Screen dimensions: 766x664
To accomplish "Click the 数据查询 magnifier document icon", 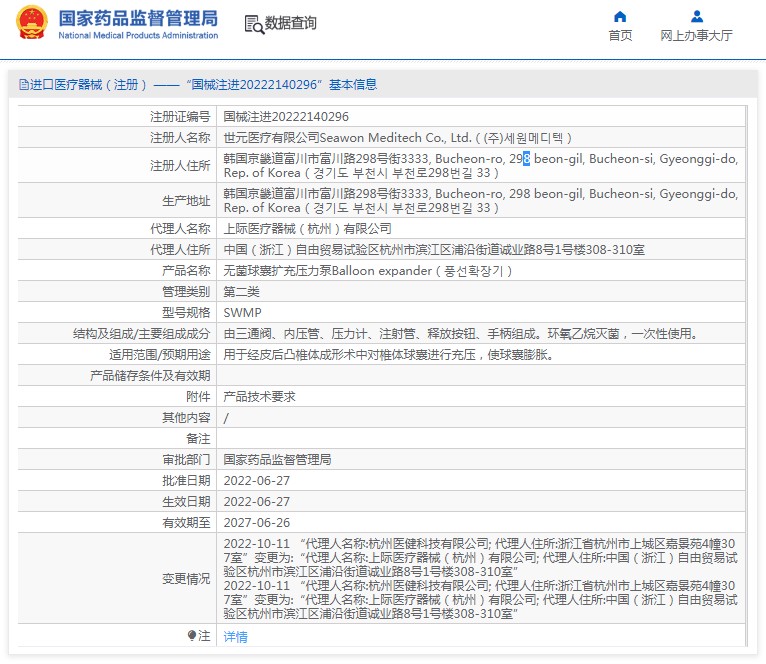I will click(253, 24).
